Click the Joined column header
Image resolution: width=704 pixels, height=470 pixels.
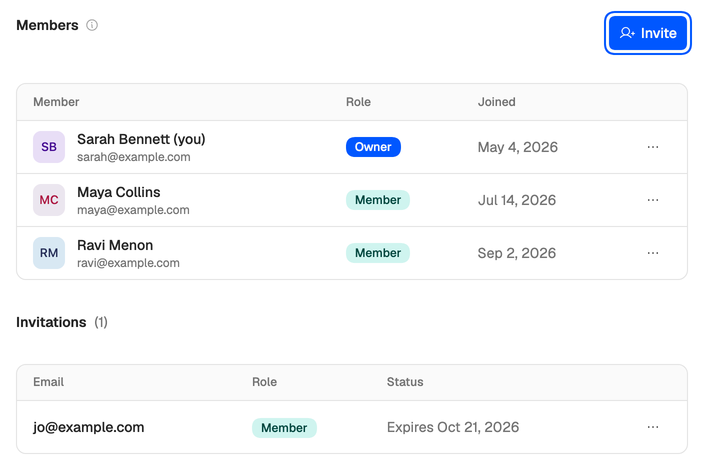[497, 102]
